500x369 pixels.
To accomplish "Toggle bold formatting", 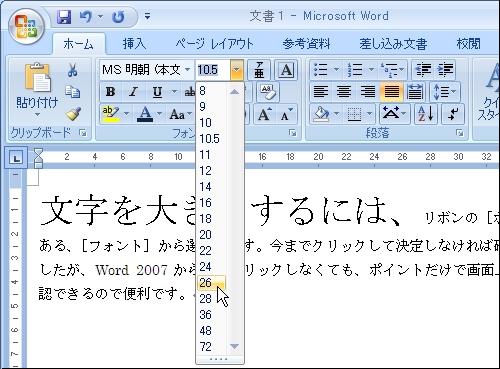I will coord(110,92).
